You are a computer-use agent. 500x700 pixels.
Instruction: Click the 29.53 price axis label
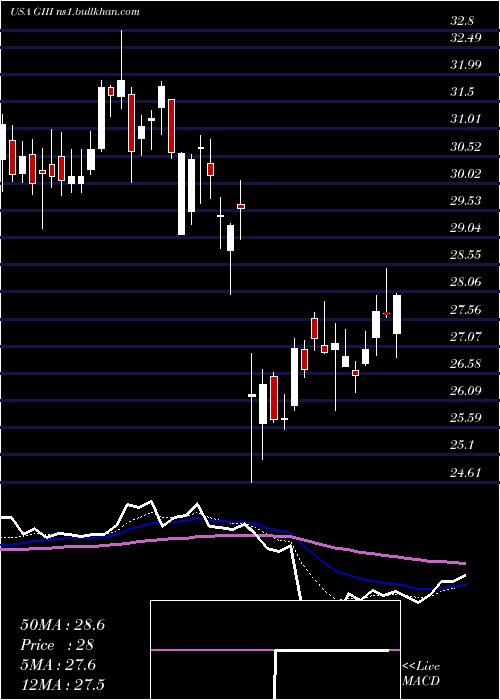tap(466, 200)
